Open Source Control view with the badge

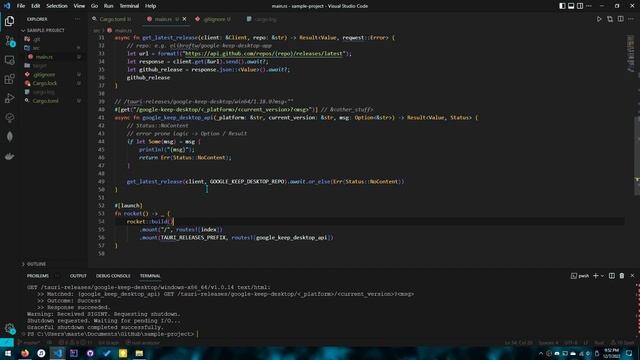pyautogui.click(x=9, y=41)
